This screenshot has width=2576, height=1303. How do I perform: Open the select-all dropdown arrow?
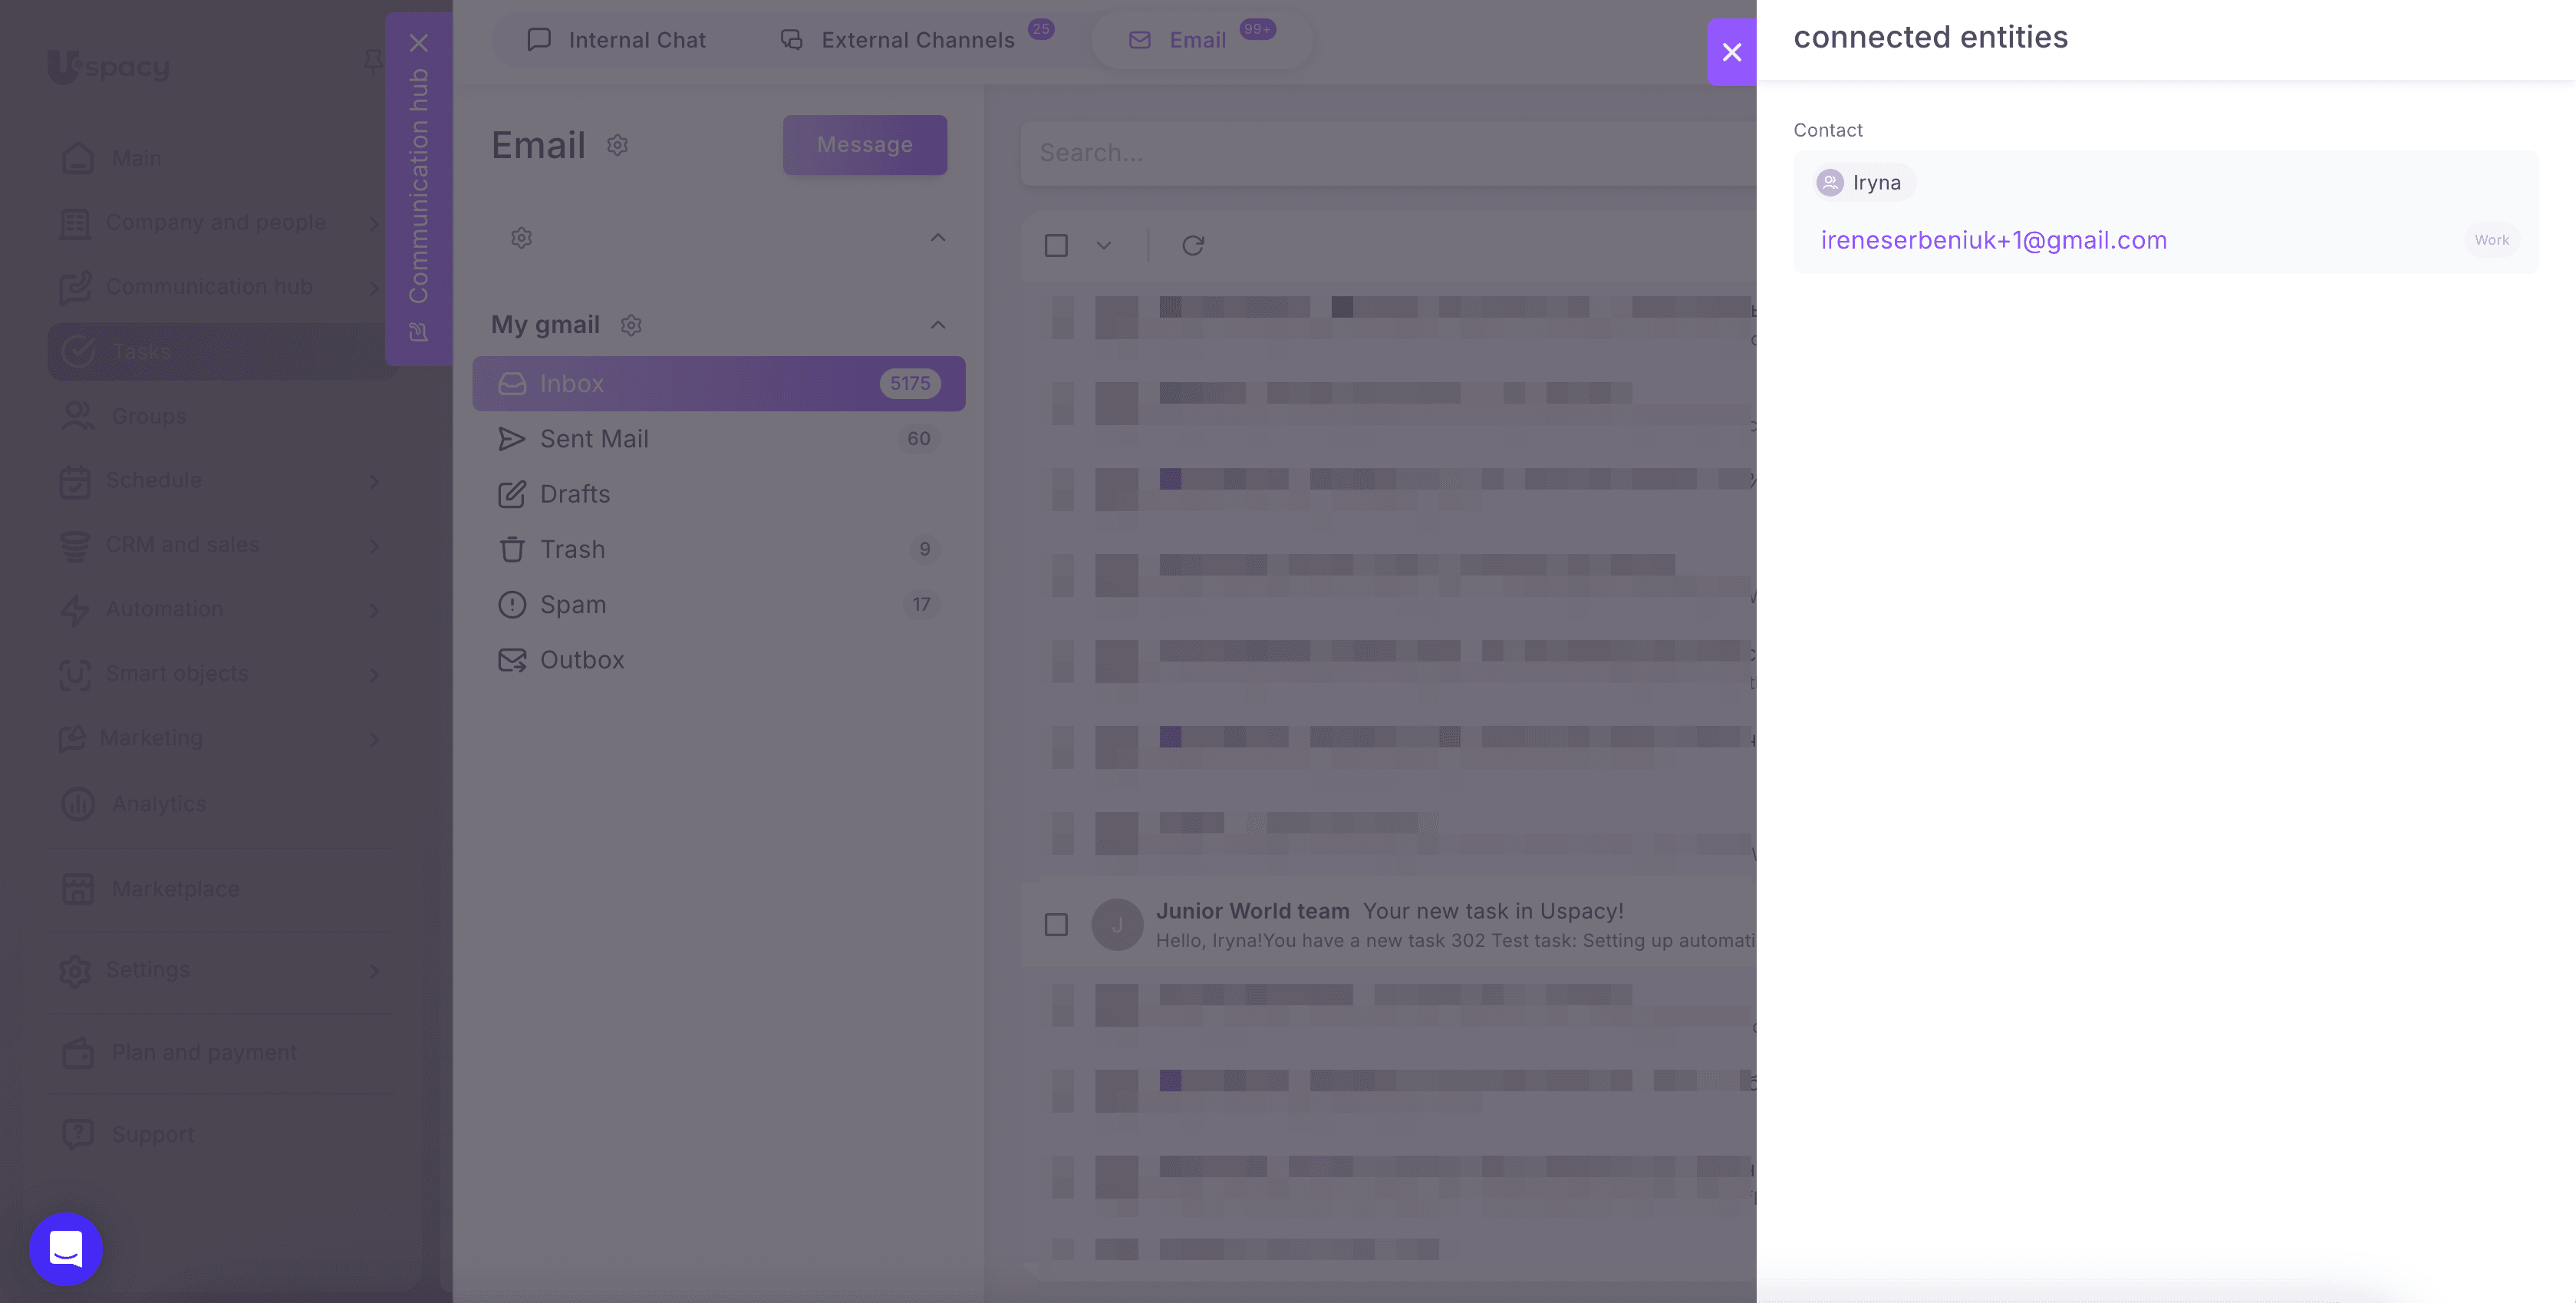1103,246
